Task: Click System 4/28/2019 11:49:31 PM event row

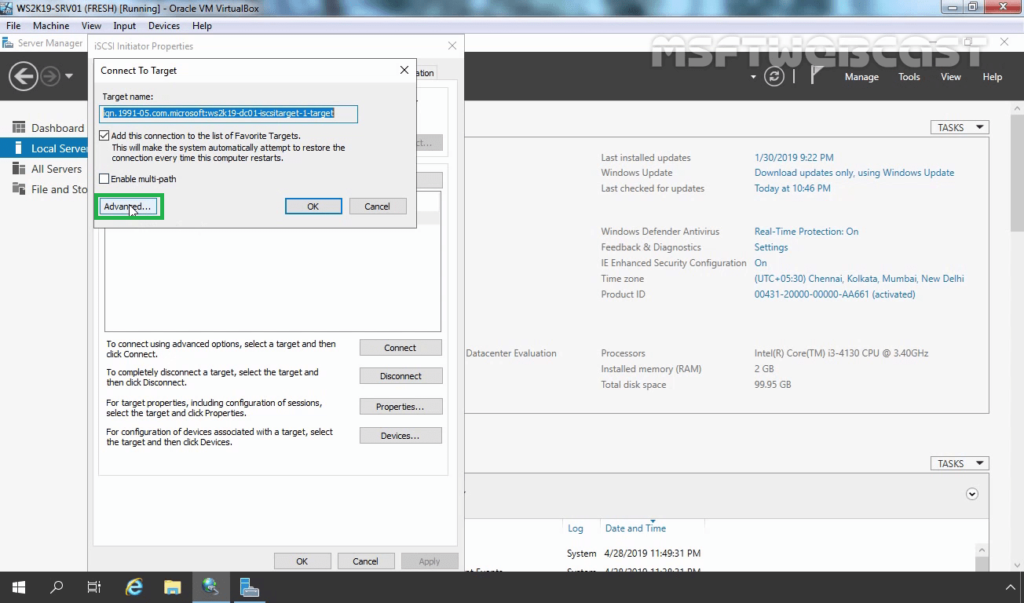Action: coord(633,553)
